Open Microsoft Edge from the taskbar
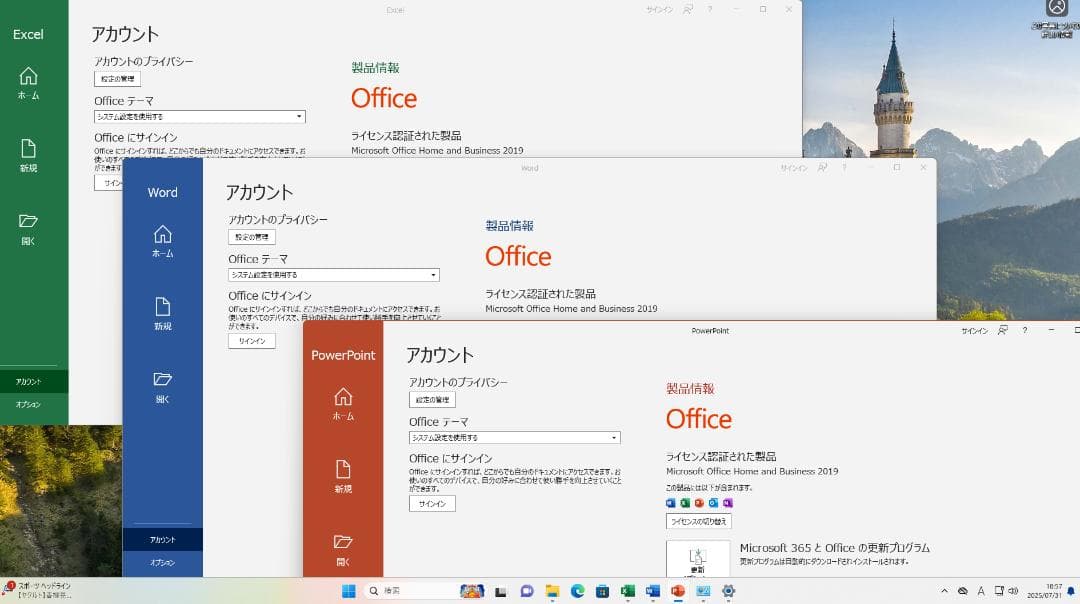 [578, 593]
